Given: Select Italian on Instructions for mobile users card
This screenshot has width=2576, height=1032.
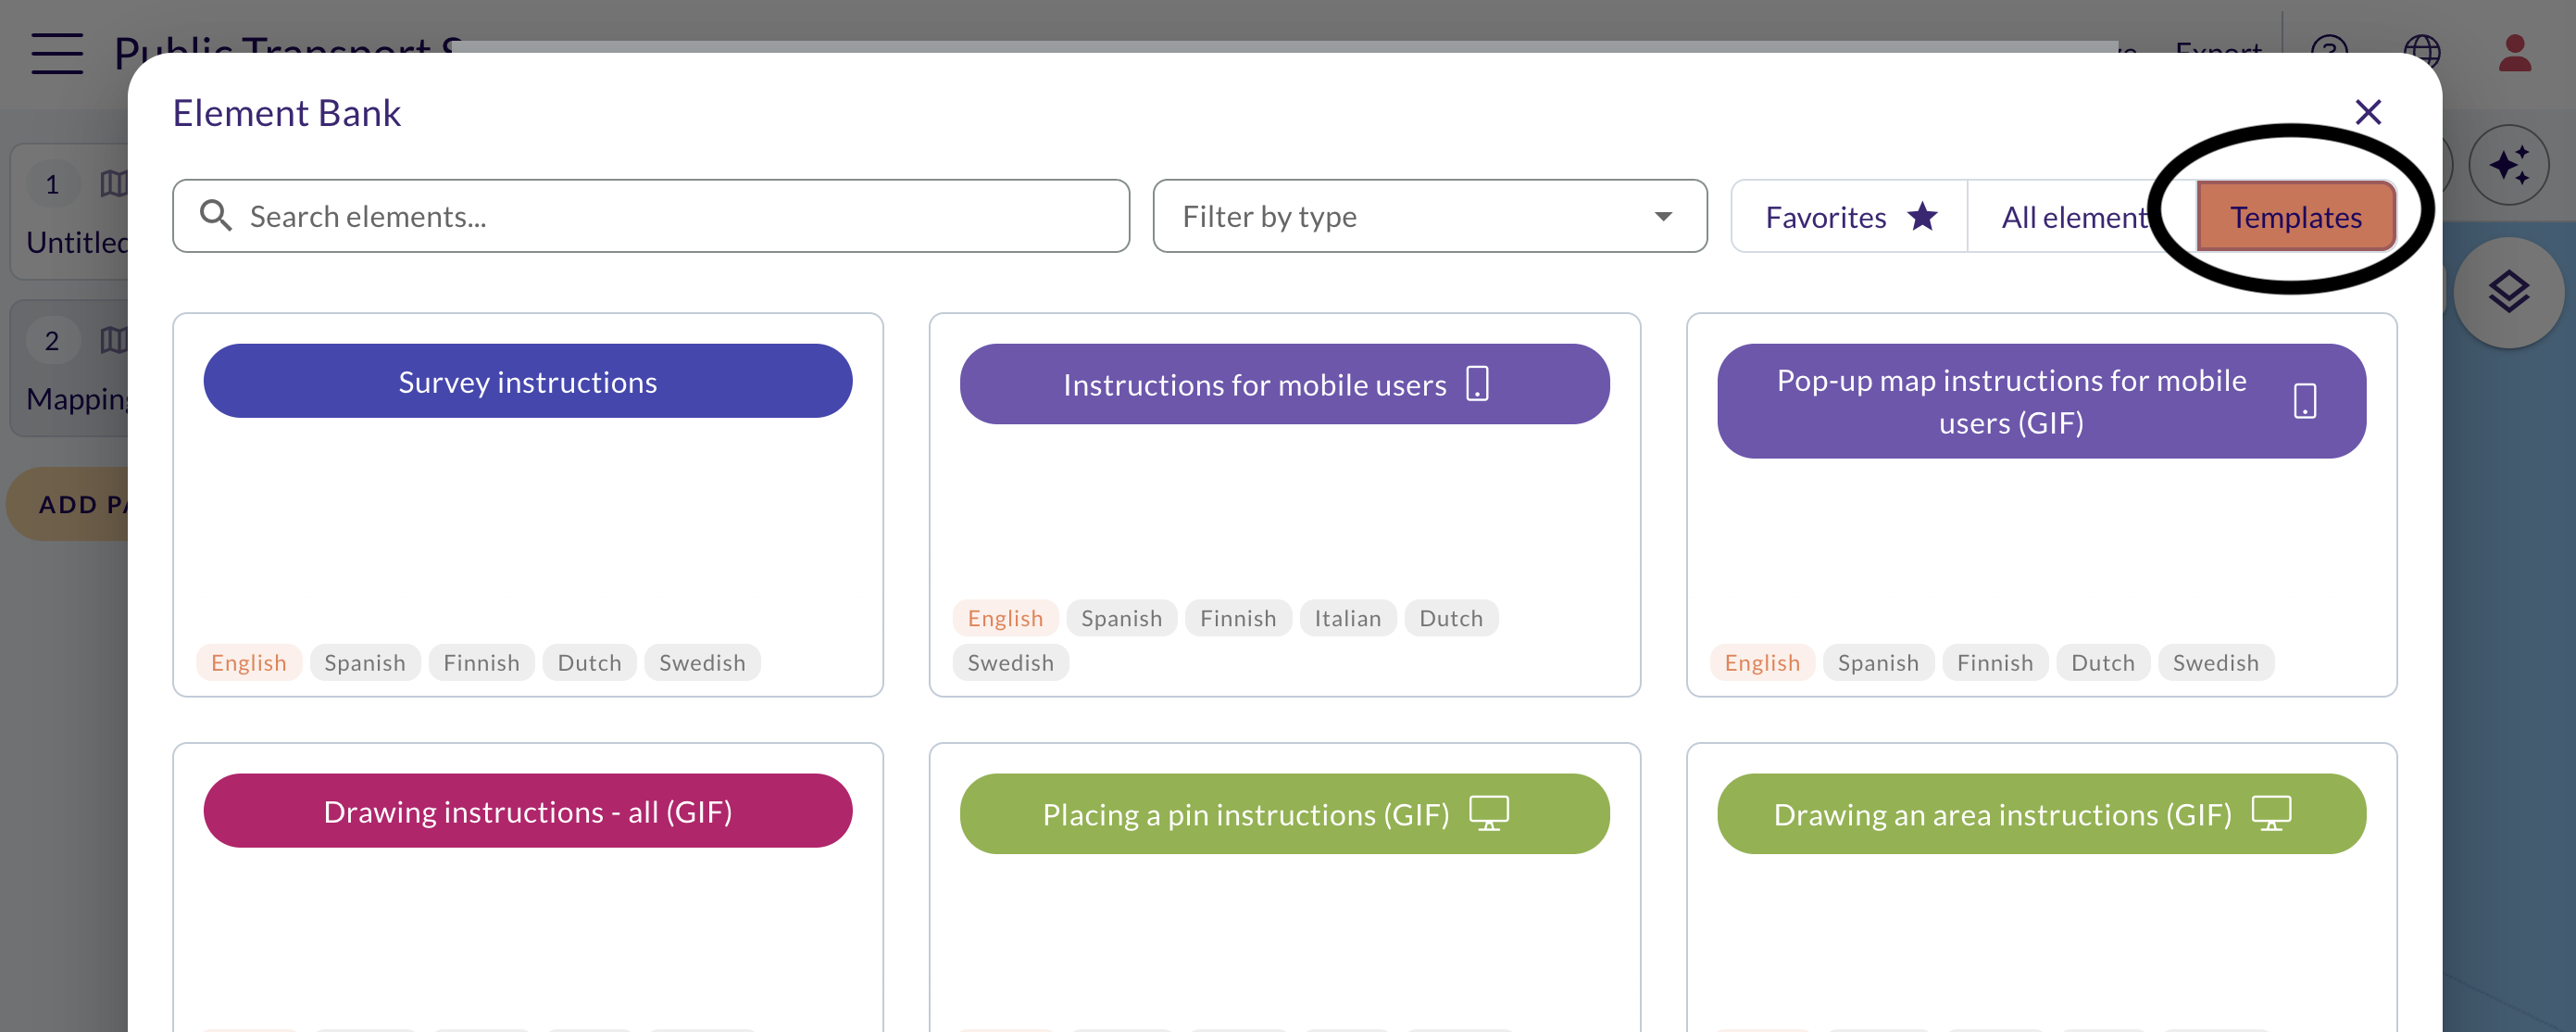Looking at the screenshot, I should 1347,618.
